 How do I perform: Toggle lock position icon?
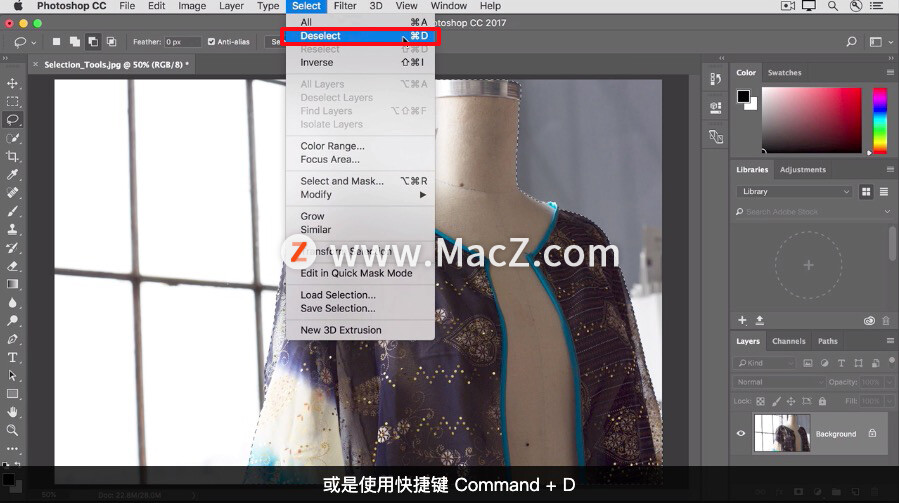[x=791, y=401]
